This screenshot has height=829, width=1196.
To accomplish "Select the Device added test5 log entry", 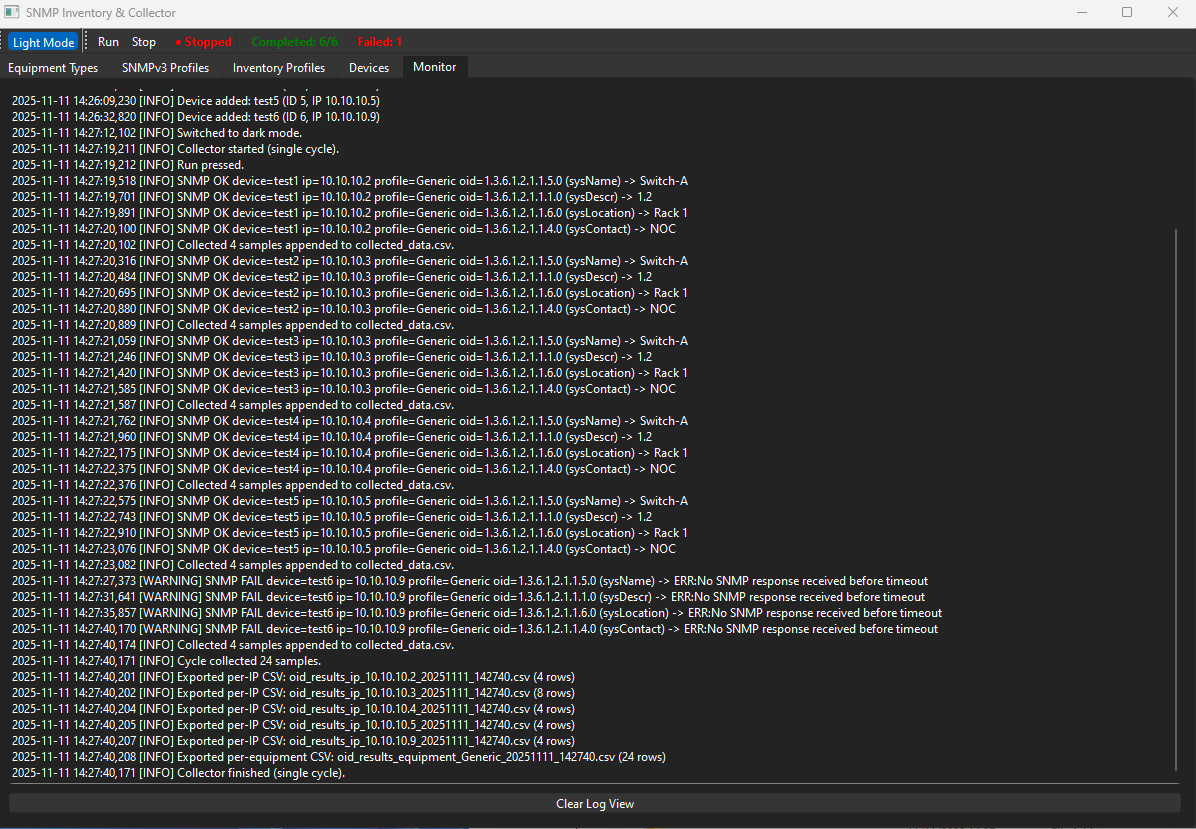I will point(196,100).
